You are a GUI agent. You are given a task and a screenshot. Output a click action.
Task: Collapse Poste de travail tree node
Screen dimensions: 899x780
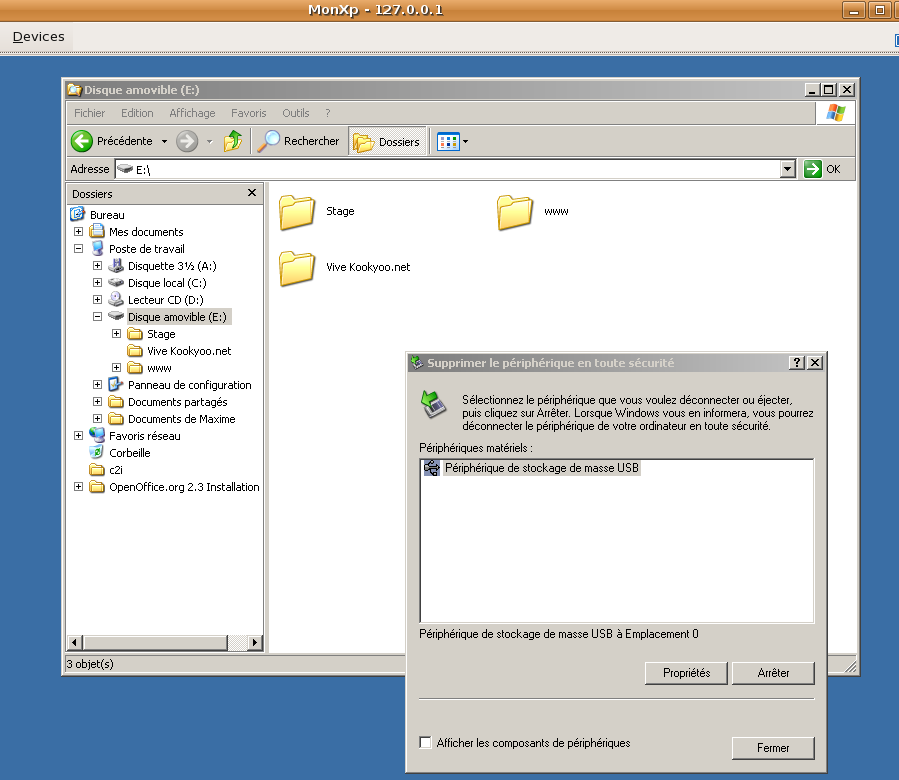tap(79, 249)
